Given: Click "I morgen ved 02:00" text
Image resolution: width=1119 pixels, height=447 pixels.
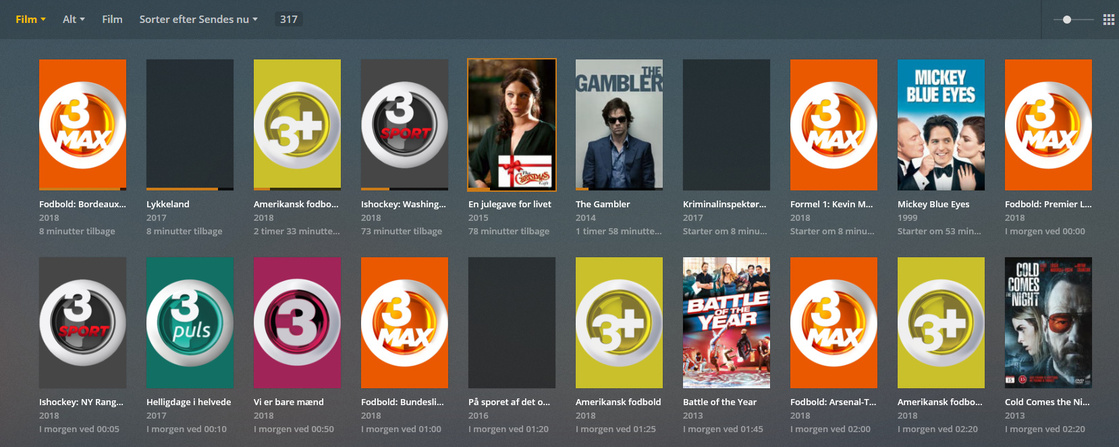Looking at the screenshot, I should (x=831, y=429).
